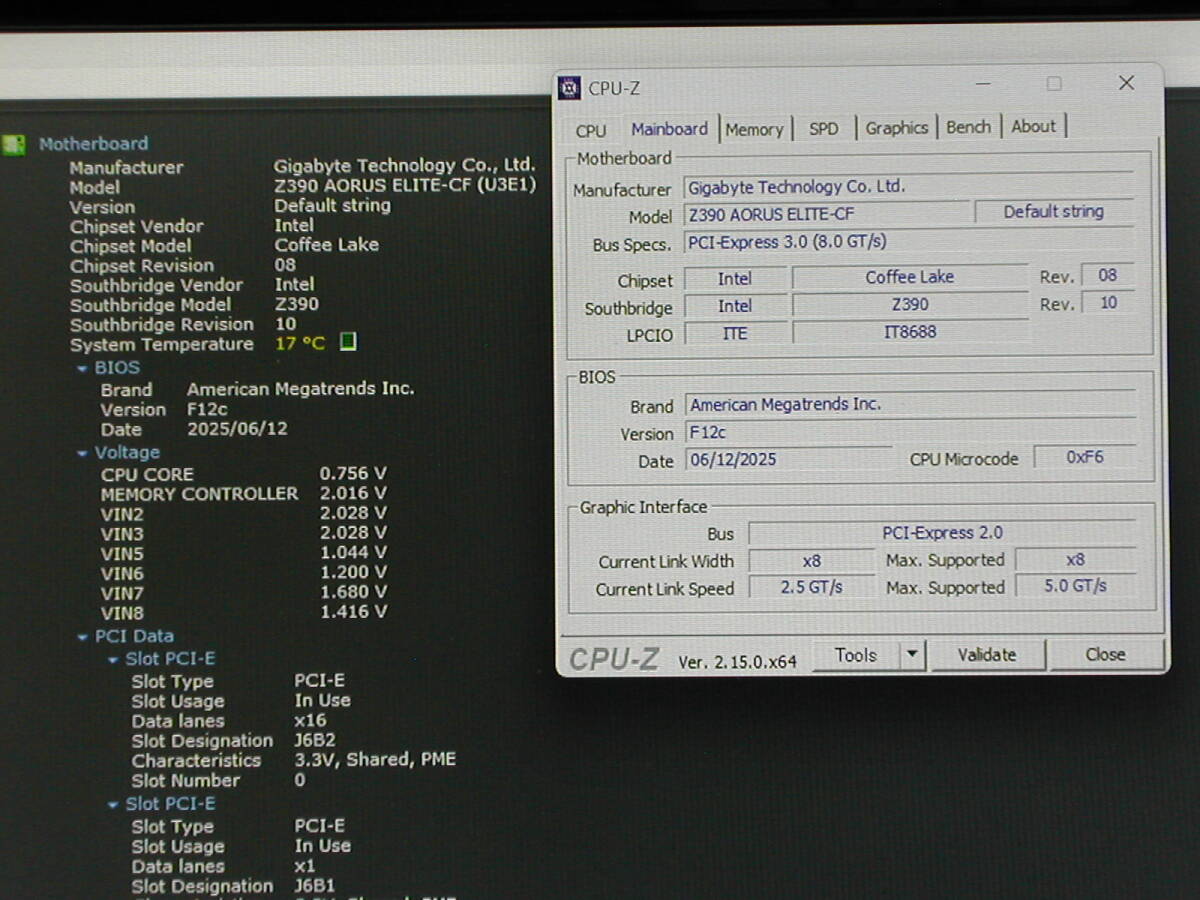Collapse the PCI Data section
The width and height of the screenshot is (1200, 900).
[x=83, y=636]
